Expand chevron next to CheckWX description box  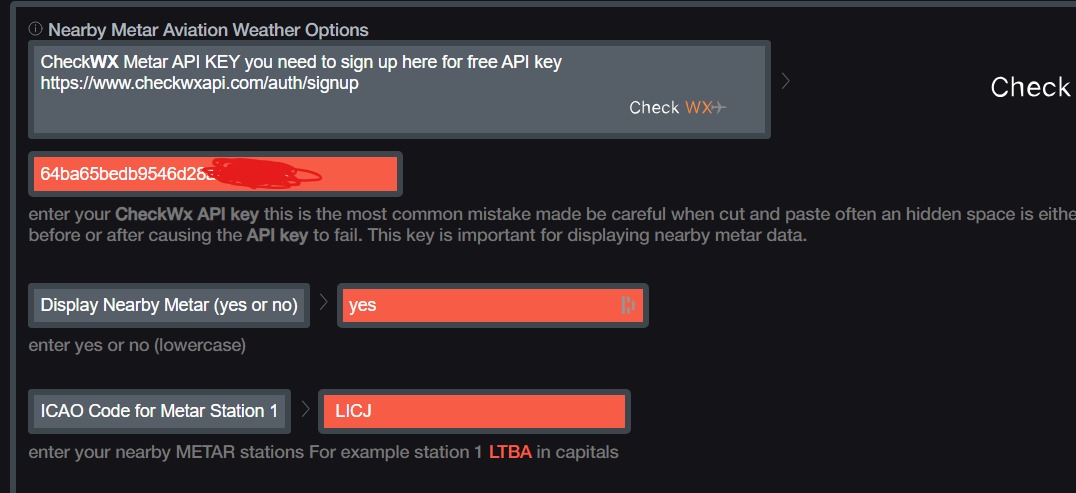coord(786,81)
